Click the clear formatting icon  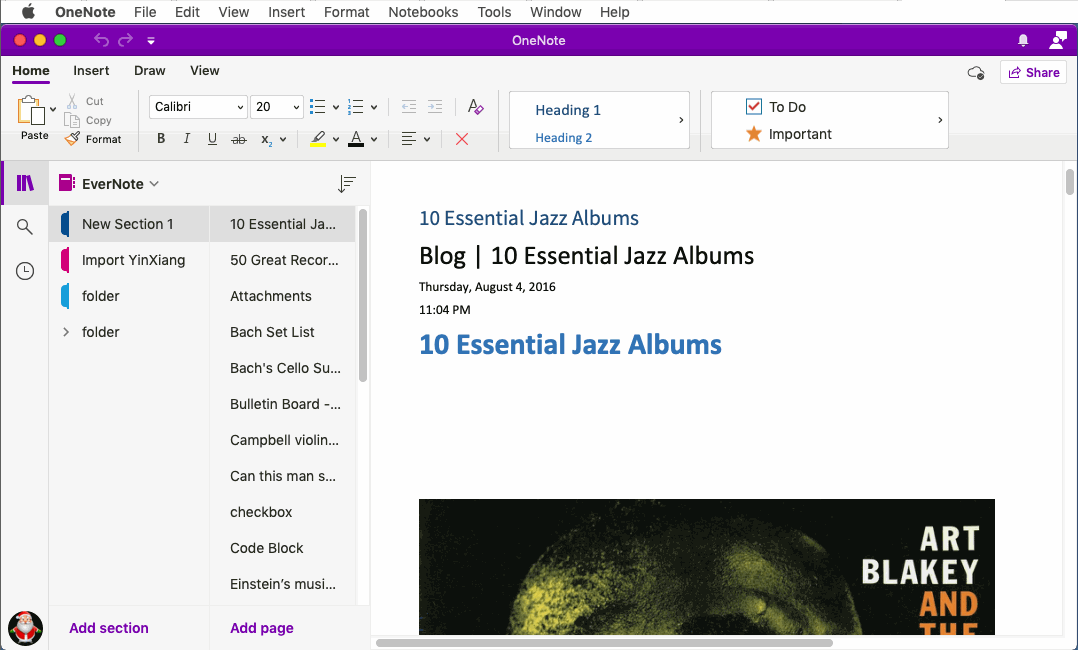[475, 107]
